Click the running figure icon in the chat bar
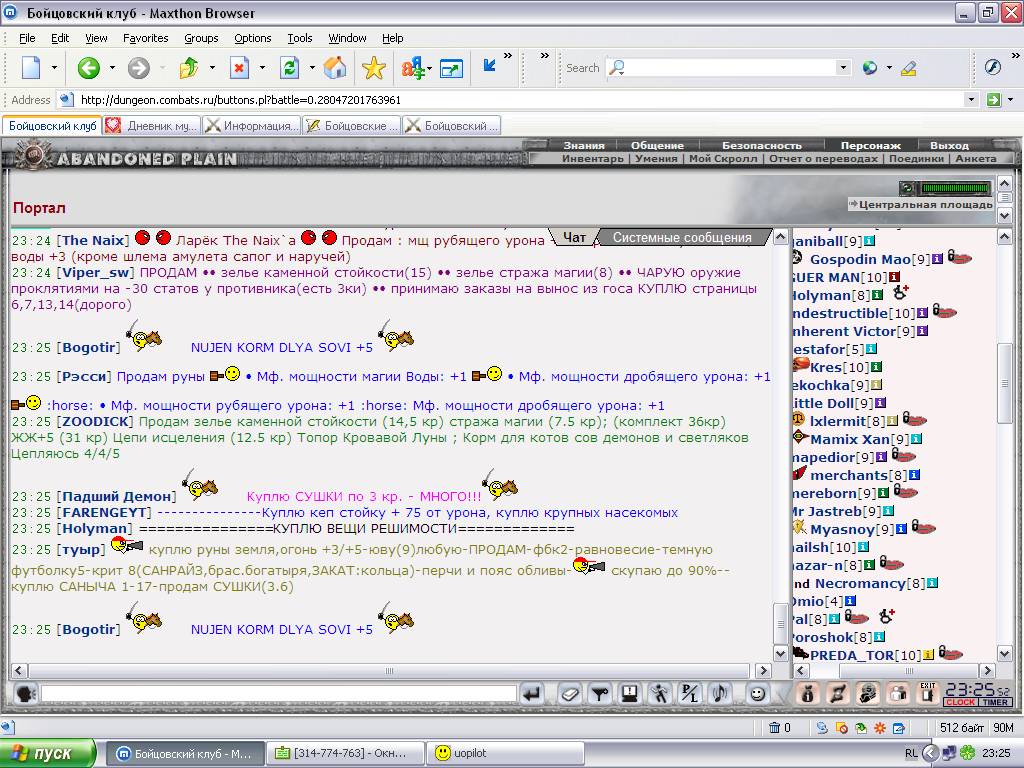The height and width of the screenshot is (768, 1024). click(660, 694)
